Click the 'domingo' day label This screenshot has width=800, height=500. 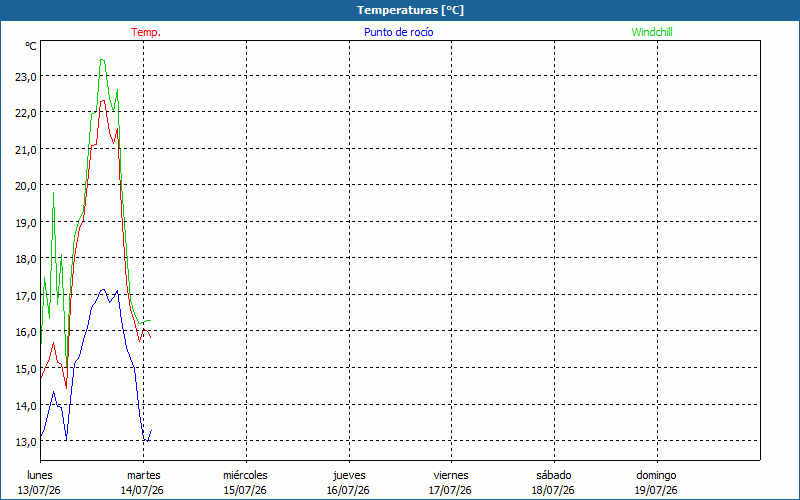pos(656,475)
